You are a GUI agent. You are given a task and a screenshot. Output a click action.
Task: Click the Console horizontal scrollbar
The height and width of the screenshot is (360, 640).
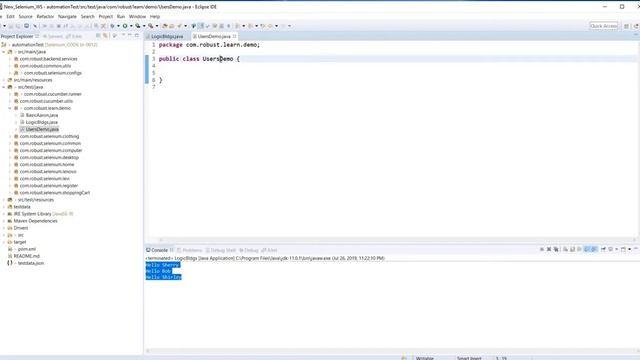392,351
